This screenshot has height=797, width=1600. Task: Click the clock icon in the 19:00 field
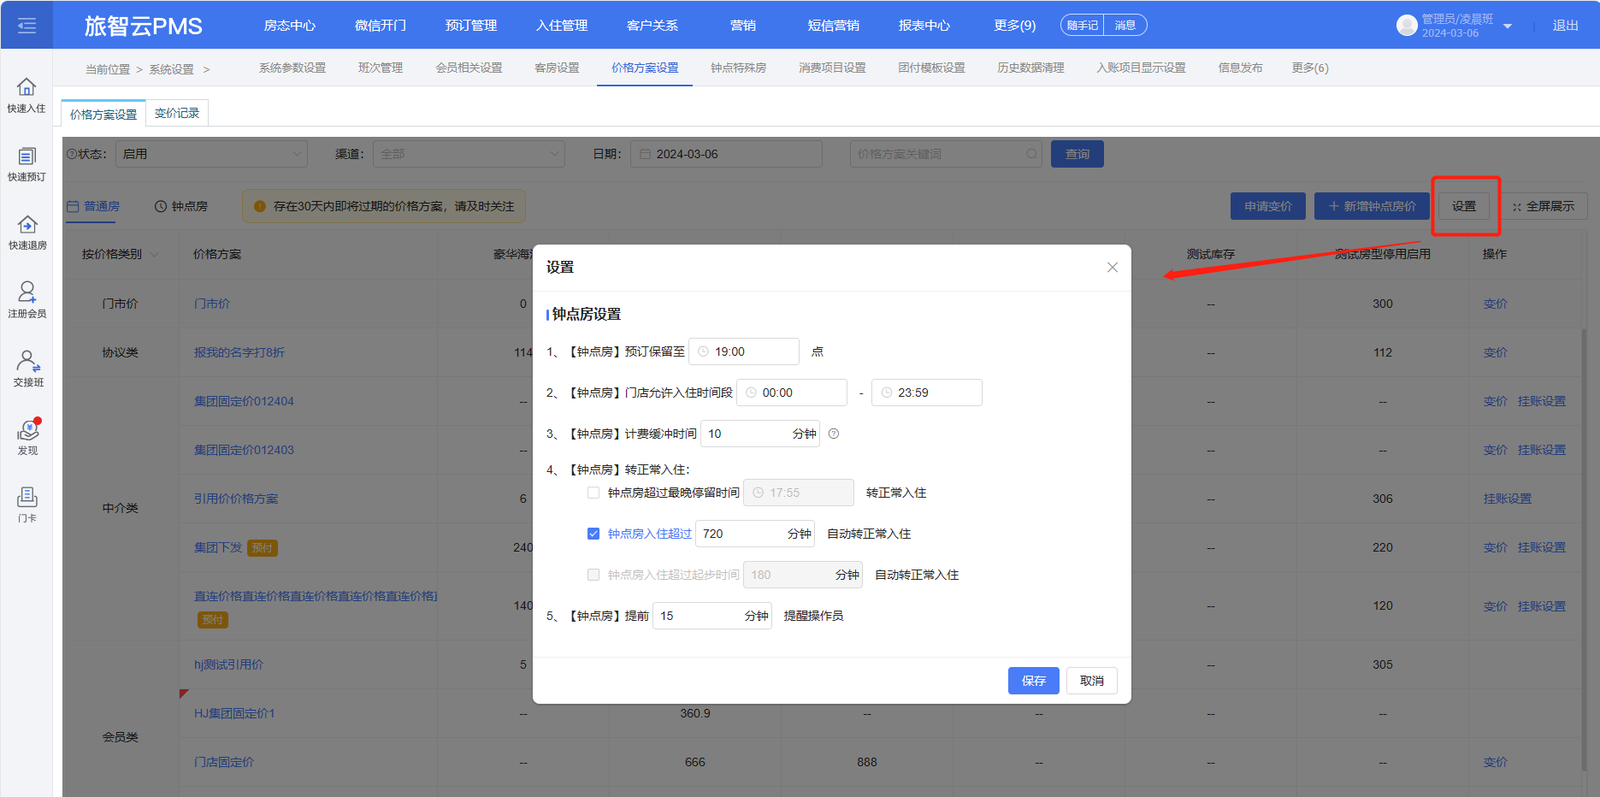(x=703, y=352)
